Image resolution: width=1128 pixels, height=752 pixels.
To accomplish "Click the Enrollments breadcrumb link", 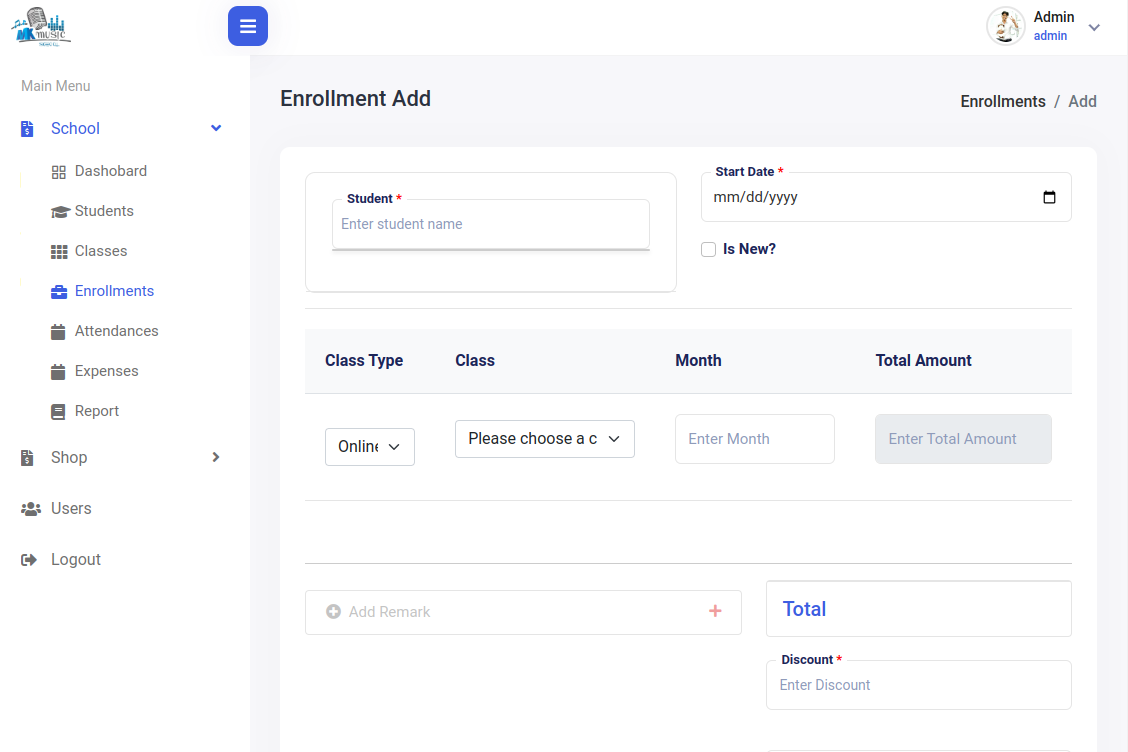I will coord(1002,101).
